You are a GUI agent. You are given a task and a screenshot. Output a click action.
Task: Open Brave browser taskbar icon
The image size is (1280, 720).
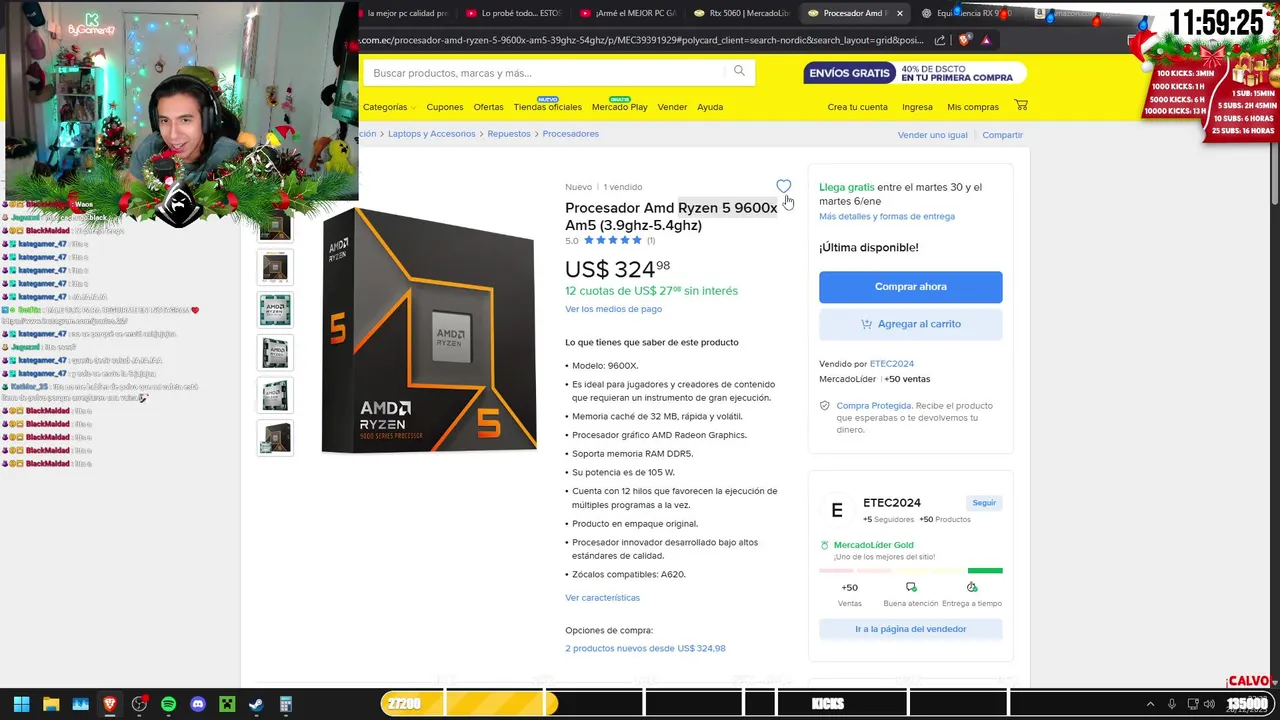pos(110,704)
